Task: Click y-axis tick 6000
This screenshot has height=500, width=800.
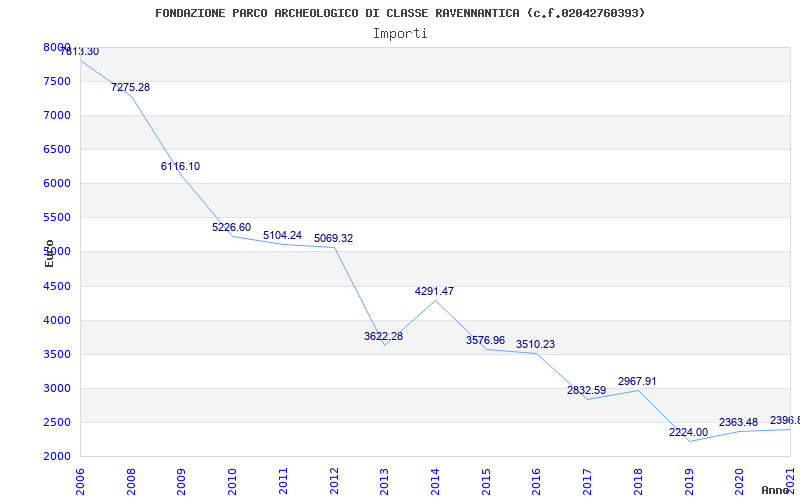Action: (x=57, y=184)
